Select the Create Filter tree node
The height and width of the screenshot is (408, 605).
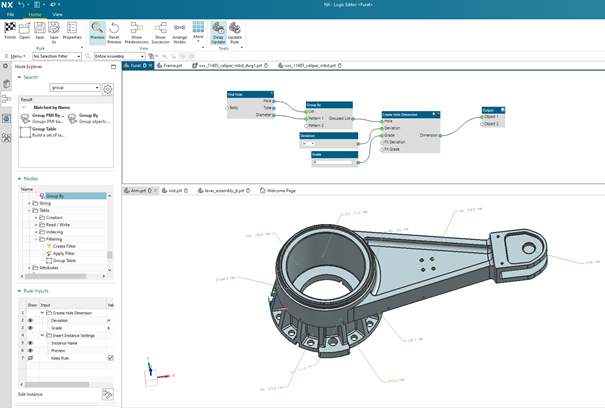point(65,246)
